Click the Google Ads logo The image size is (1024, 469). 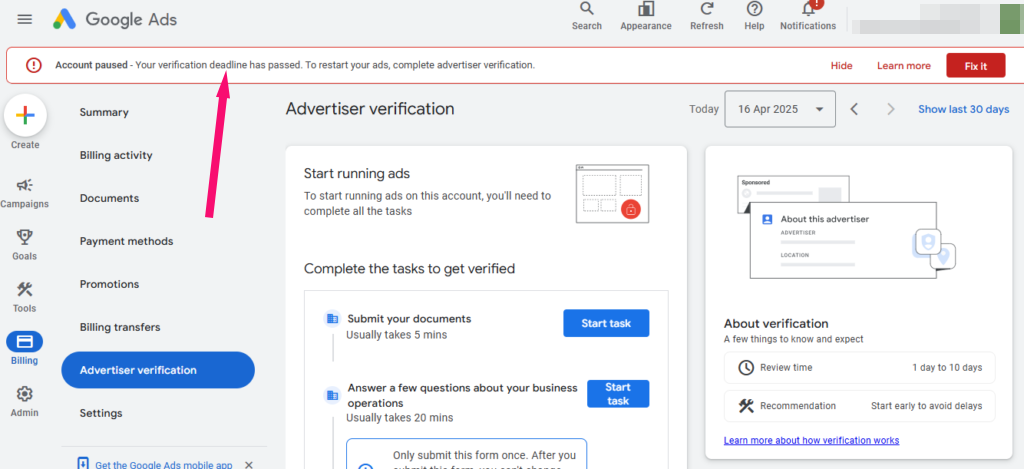(115, 20)
